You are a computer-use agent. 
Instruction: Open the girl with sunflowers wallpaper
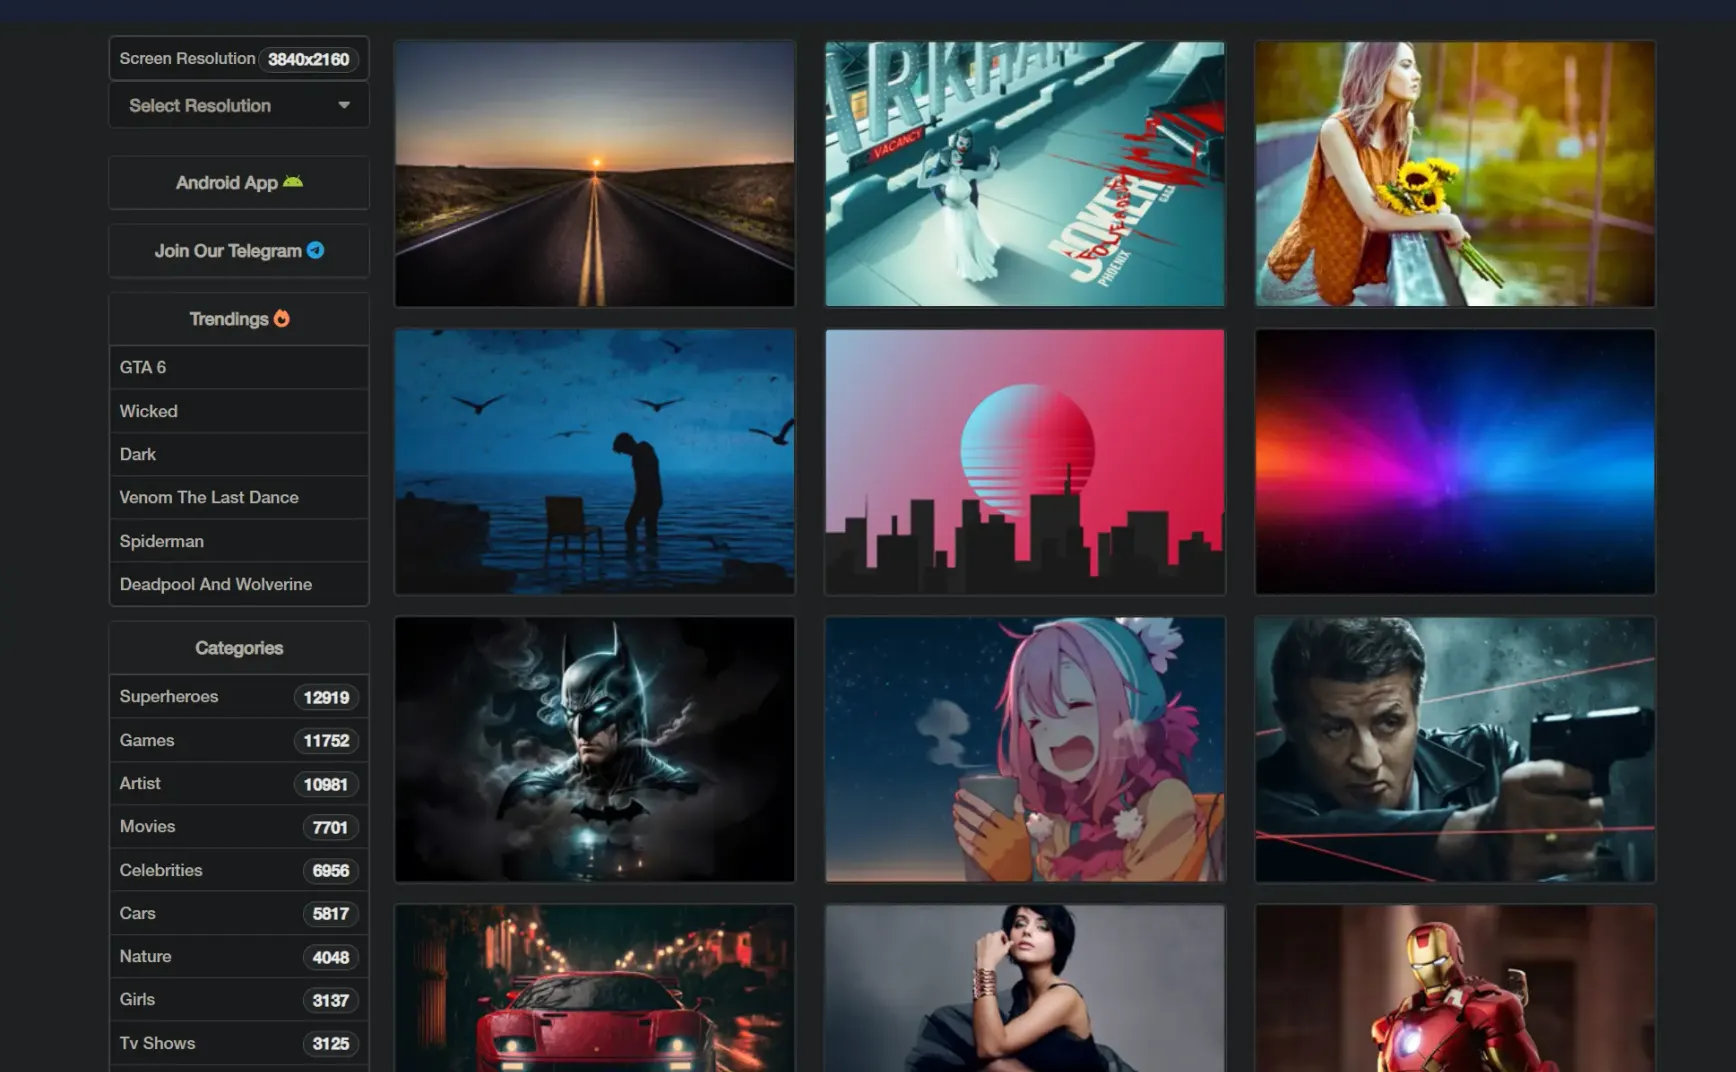[1455, 174]
